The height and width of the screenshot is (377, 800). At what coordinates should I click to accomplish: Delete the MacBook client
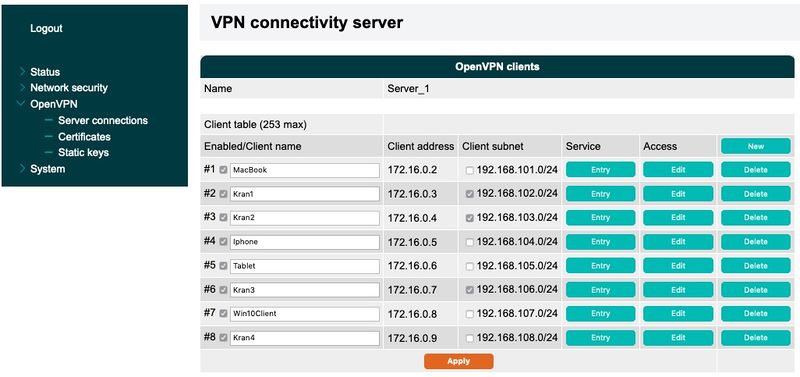coord(756,170)
